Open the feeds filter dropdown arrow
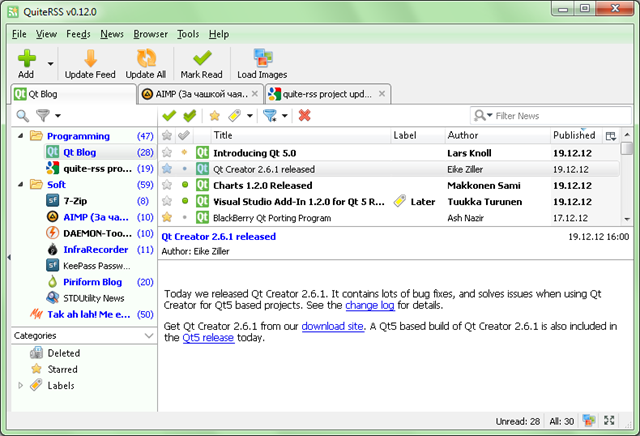The width and height of the screenshot is (640, 436). [58, 116]
